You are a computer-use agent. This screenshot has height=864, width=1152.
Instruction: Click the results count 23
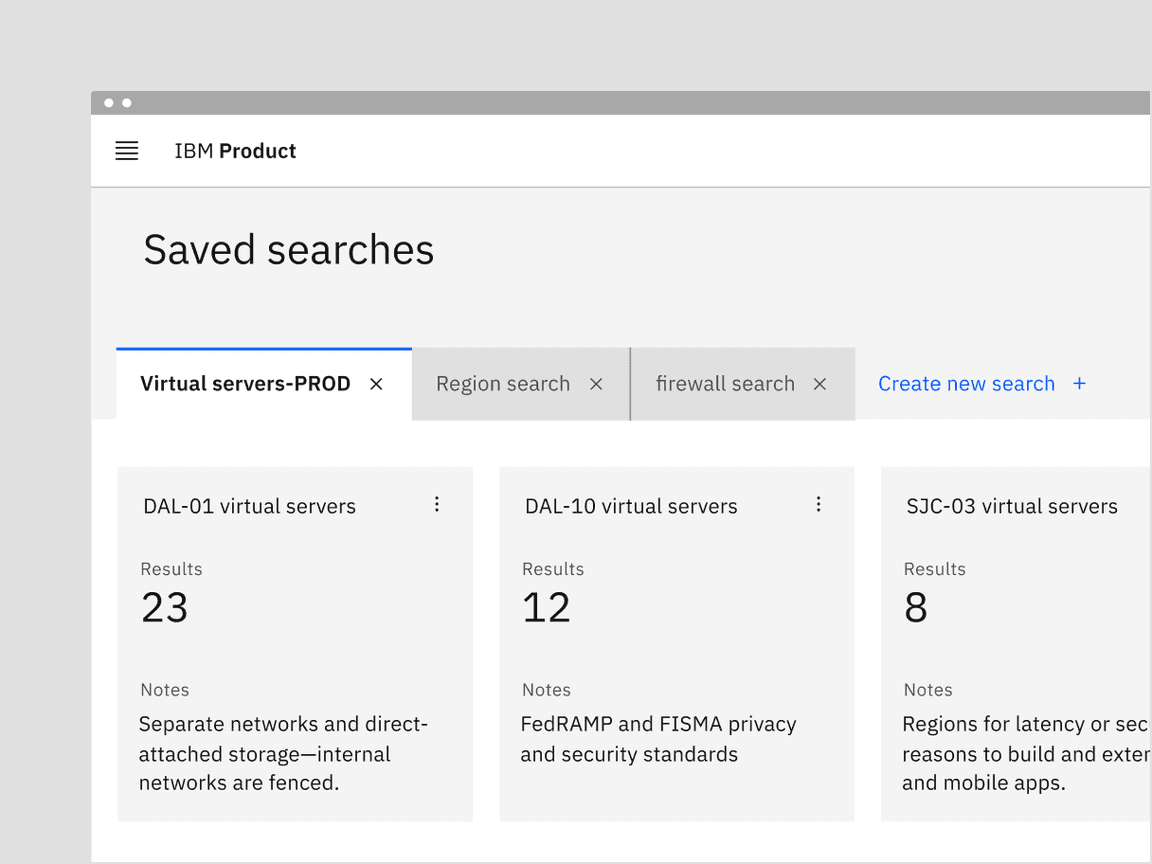(x=165, y=608)
